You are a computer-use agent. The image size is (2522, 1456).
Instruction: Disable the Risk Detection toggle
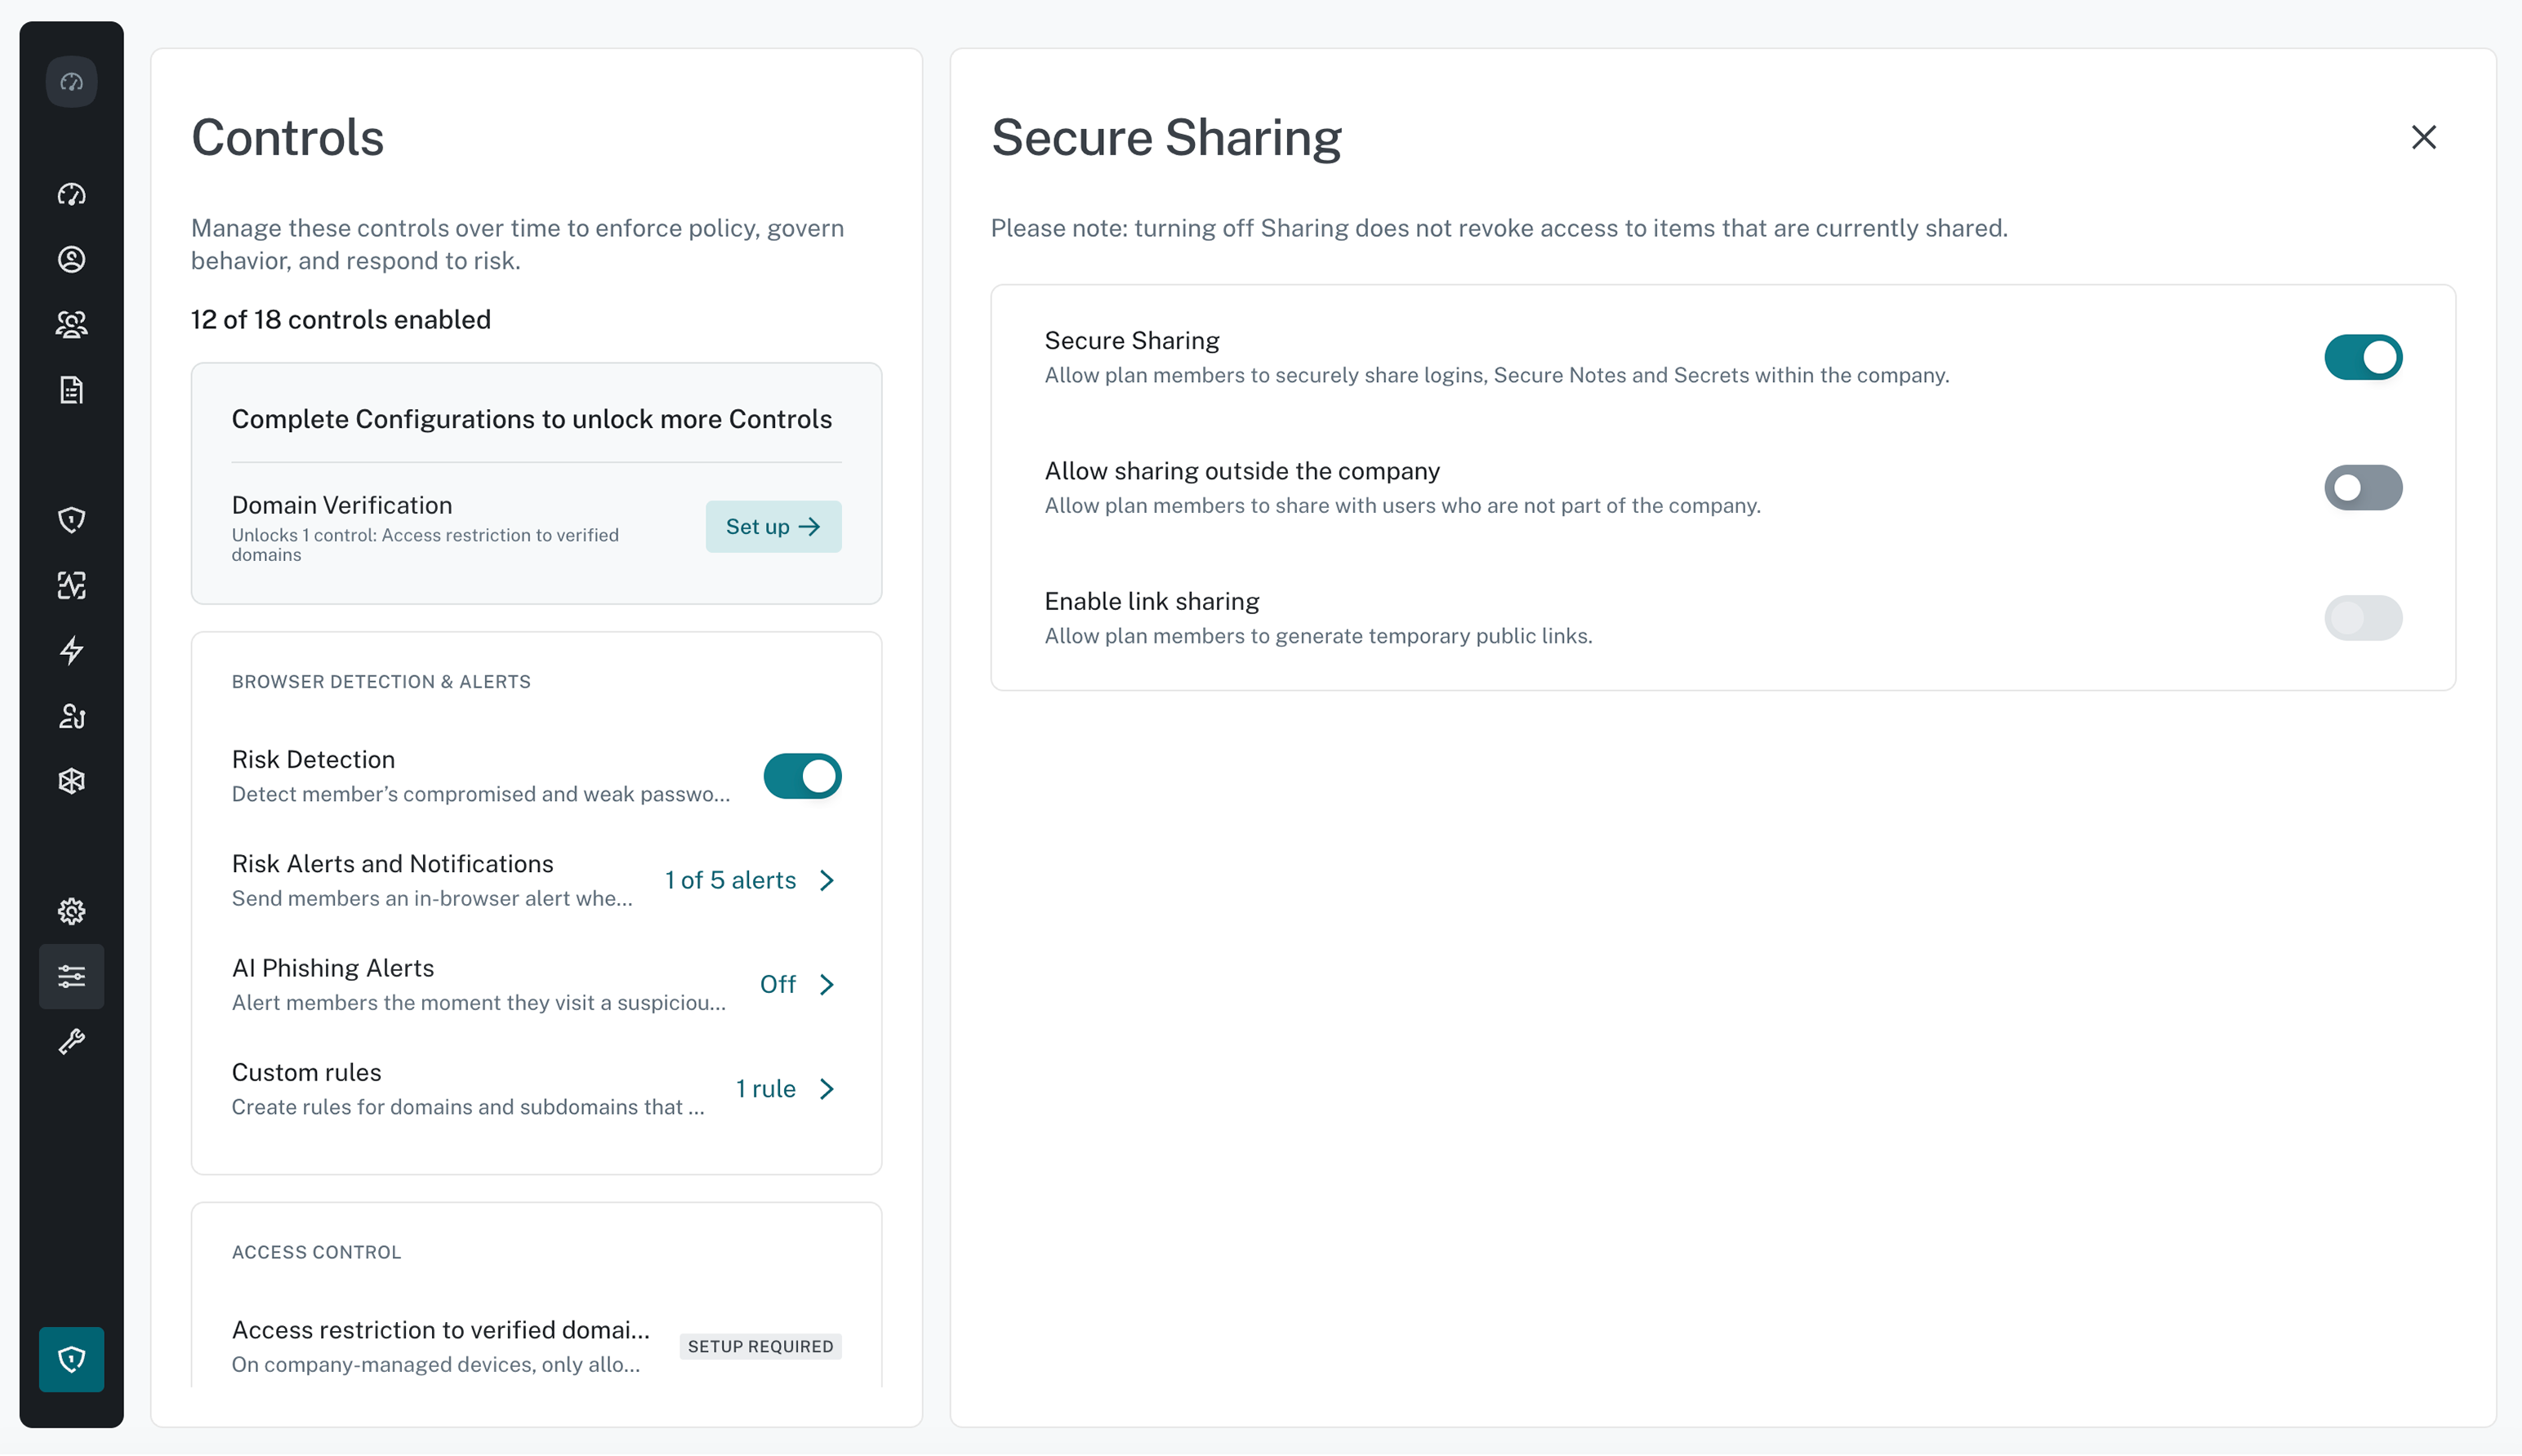pos(802,776)
